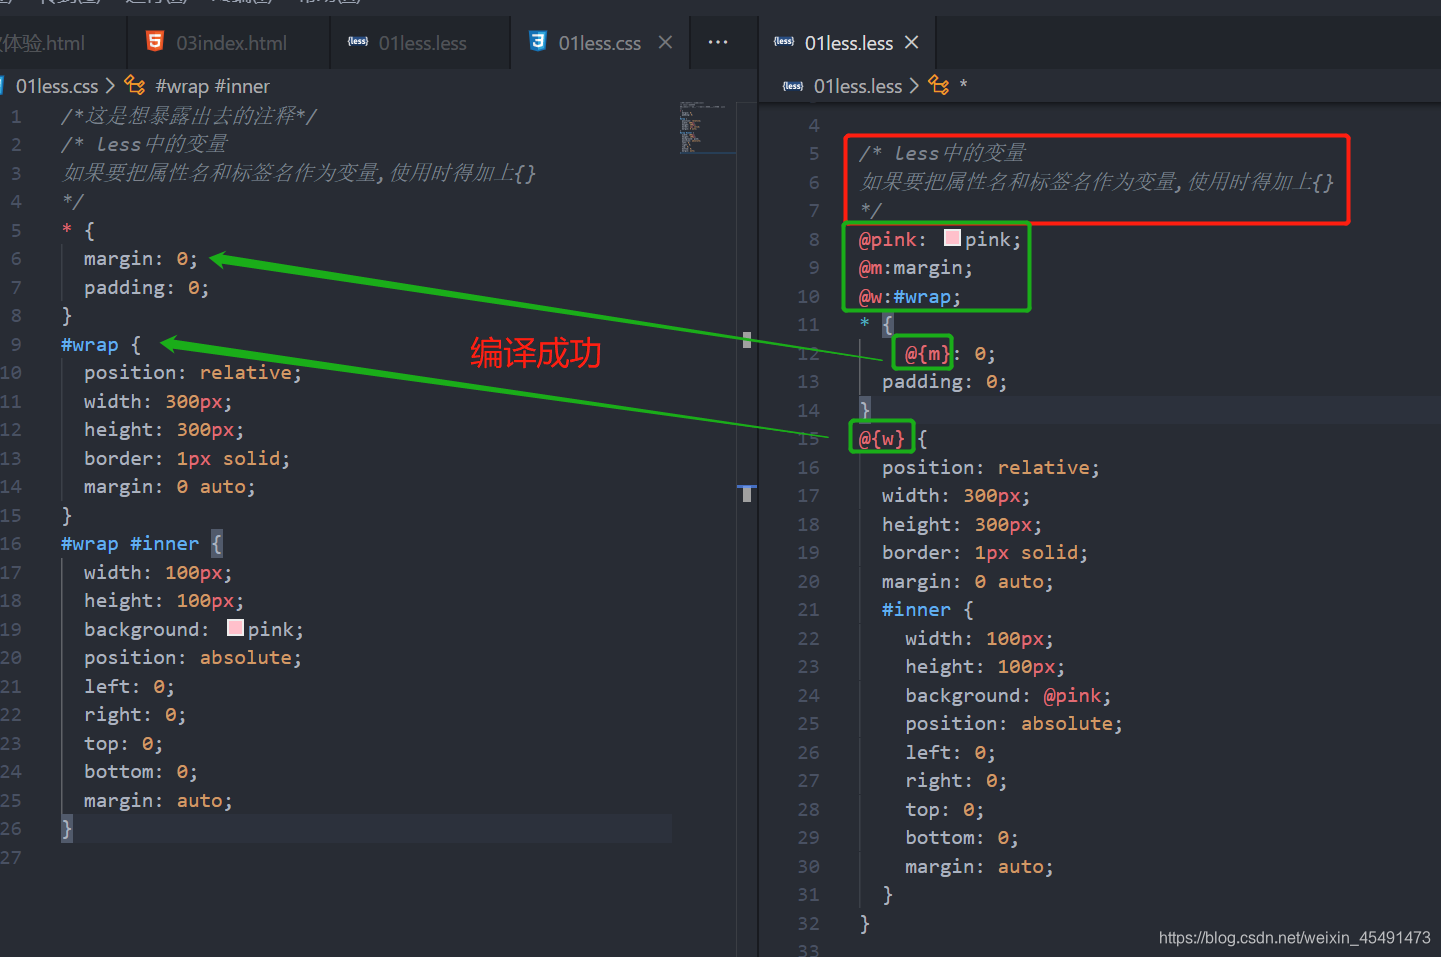Click '@pink:' variable declaration in less editor
1441x957 pixels.
892,239
